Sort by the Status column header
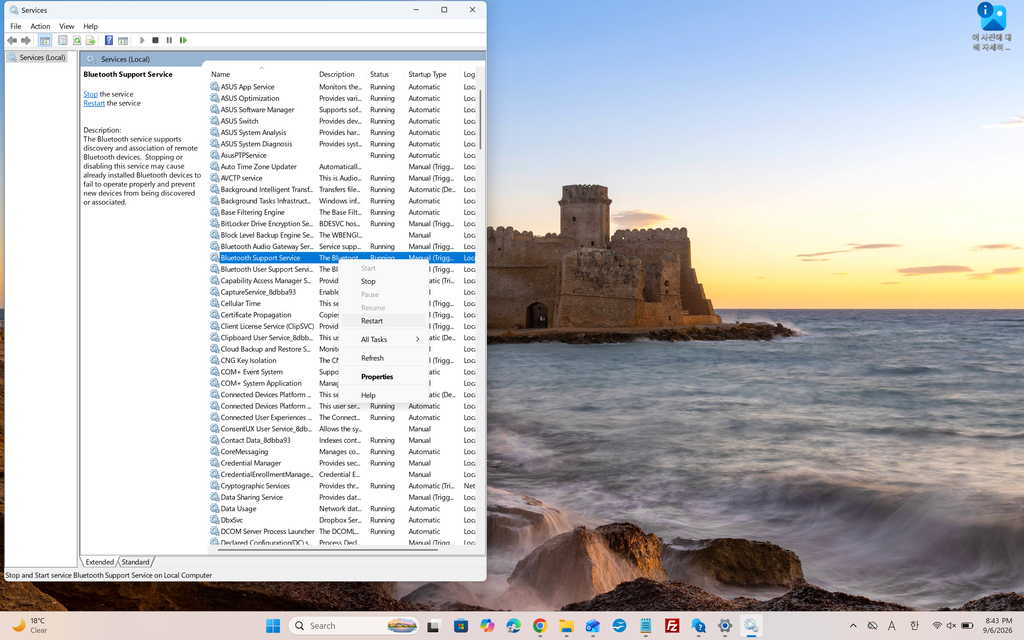Viewport: 1024px width, 640px height. 385,74
